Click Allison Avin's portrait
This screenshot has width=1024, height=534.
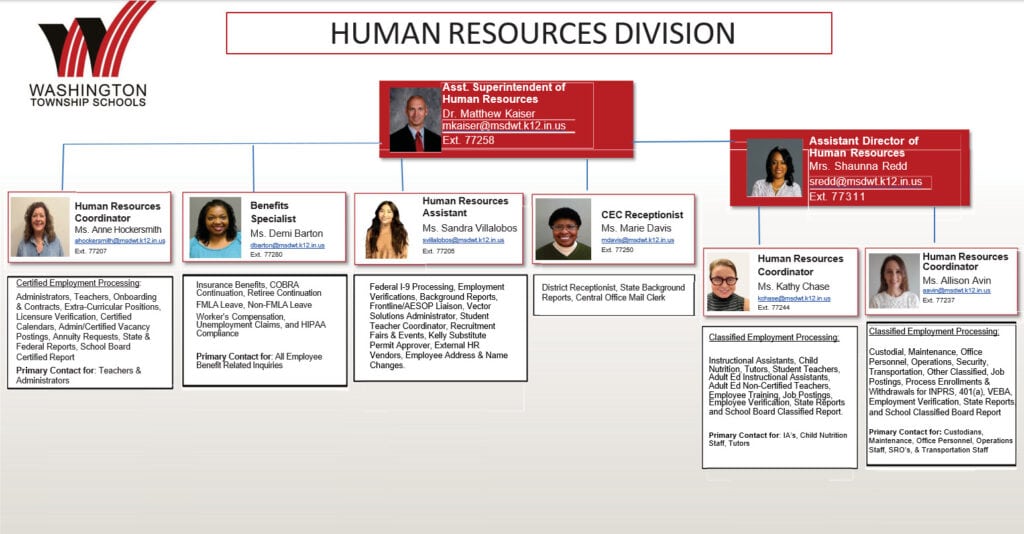coord(894,281)
